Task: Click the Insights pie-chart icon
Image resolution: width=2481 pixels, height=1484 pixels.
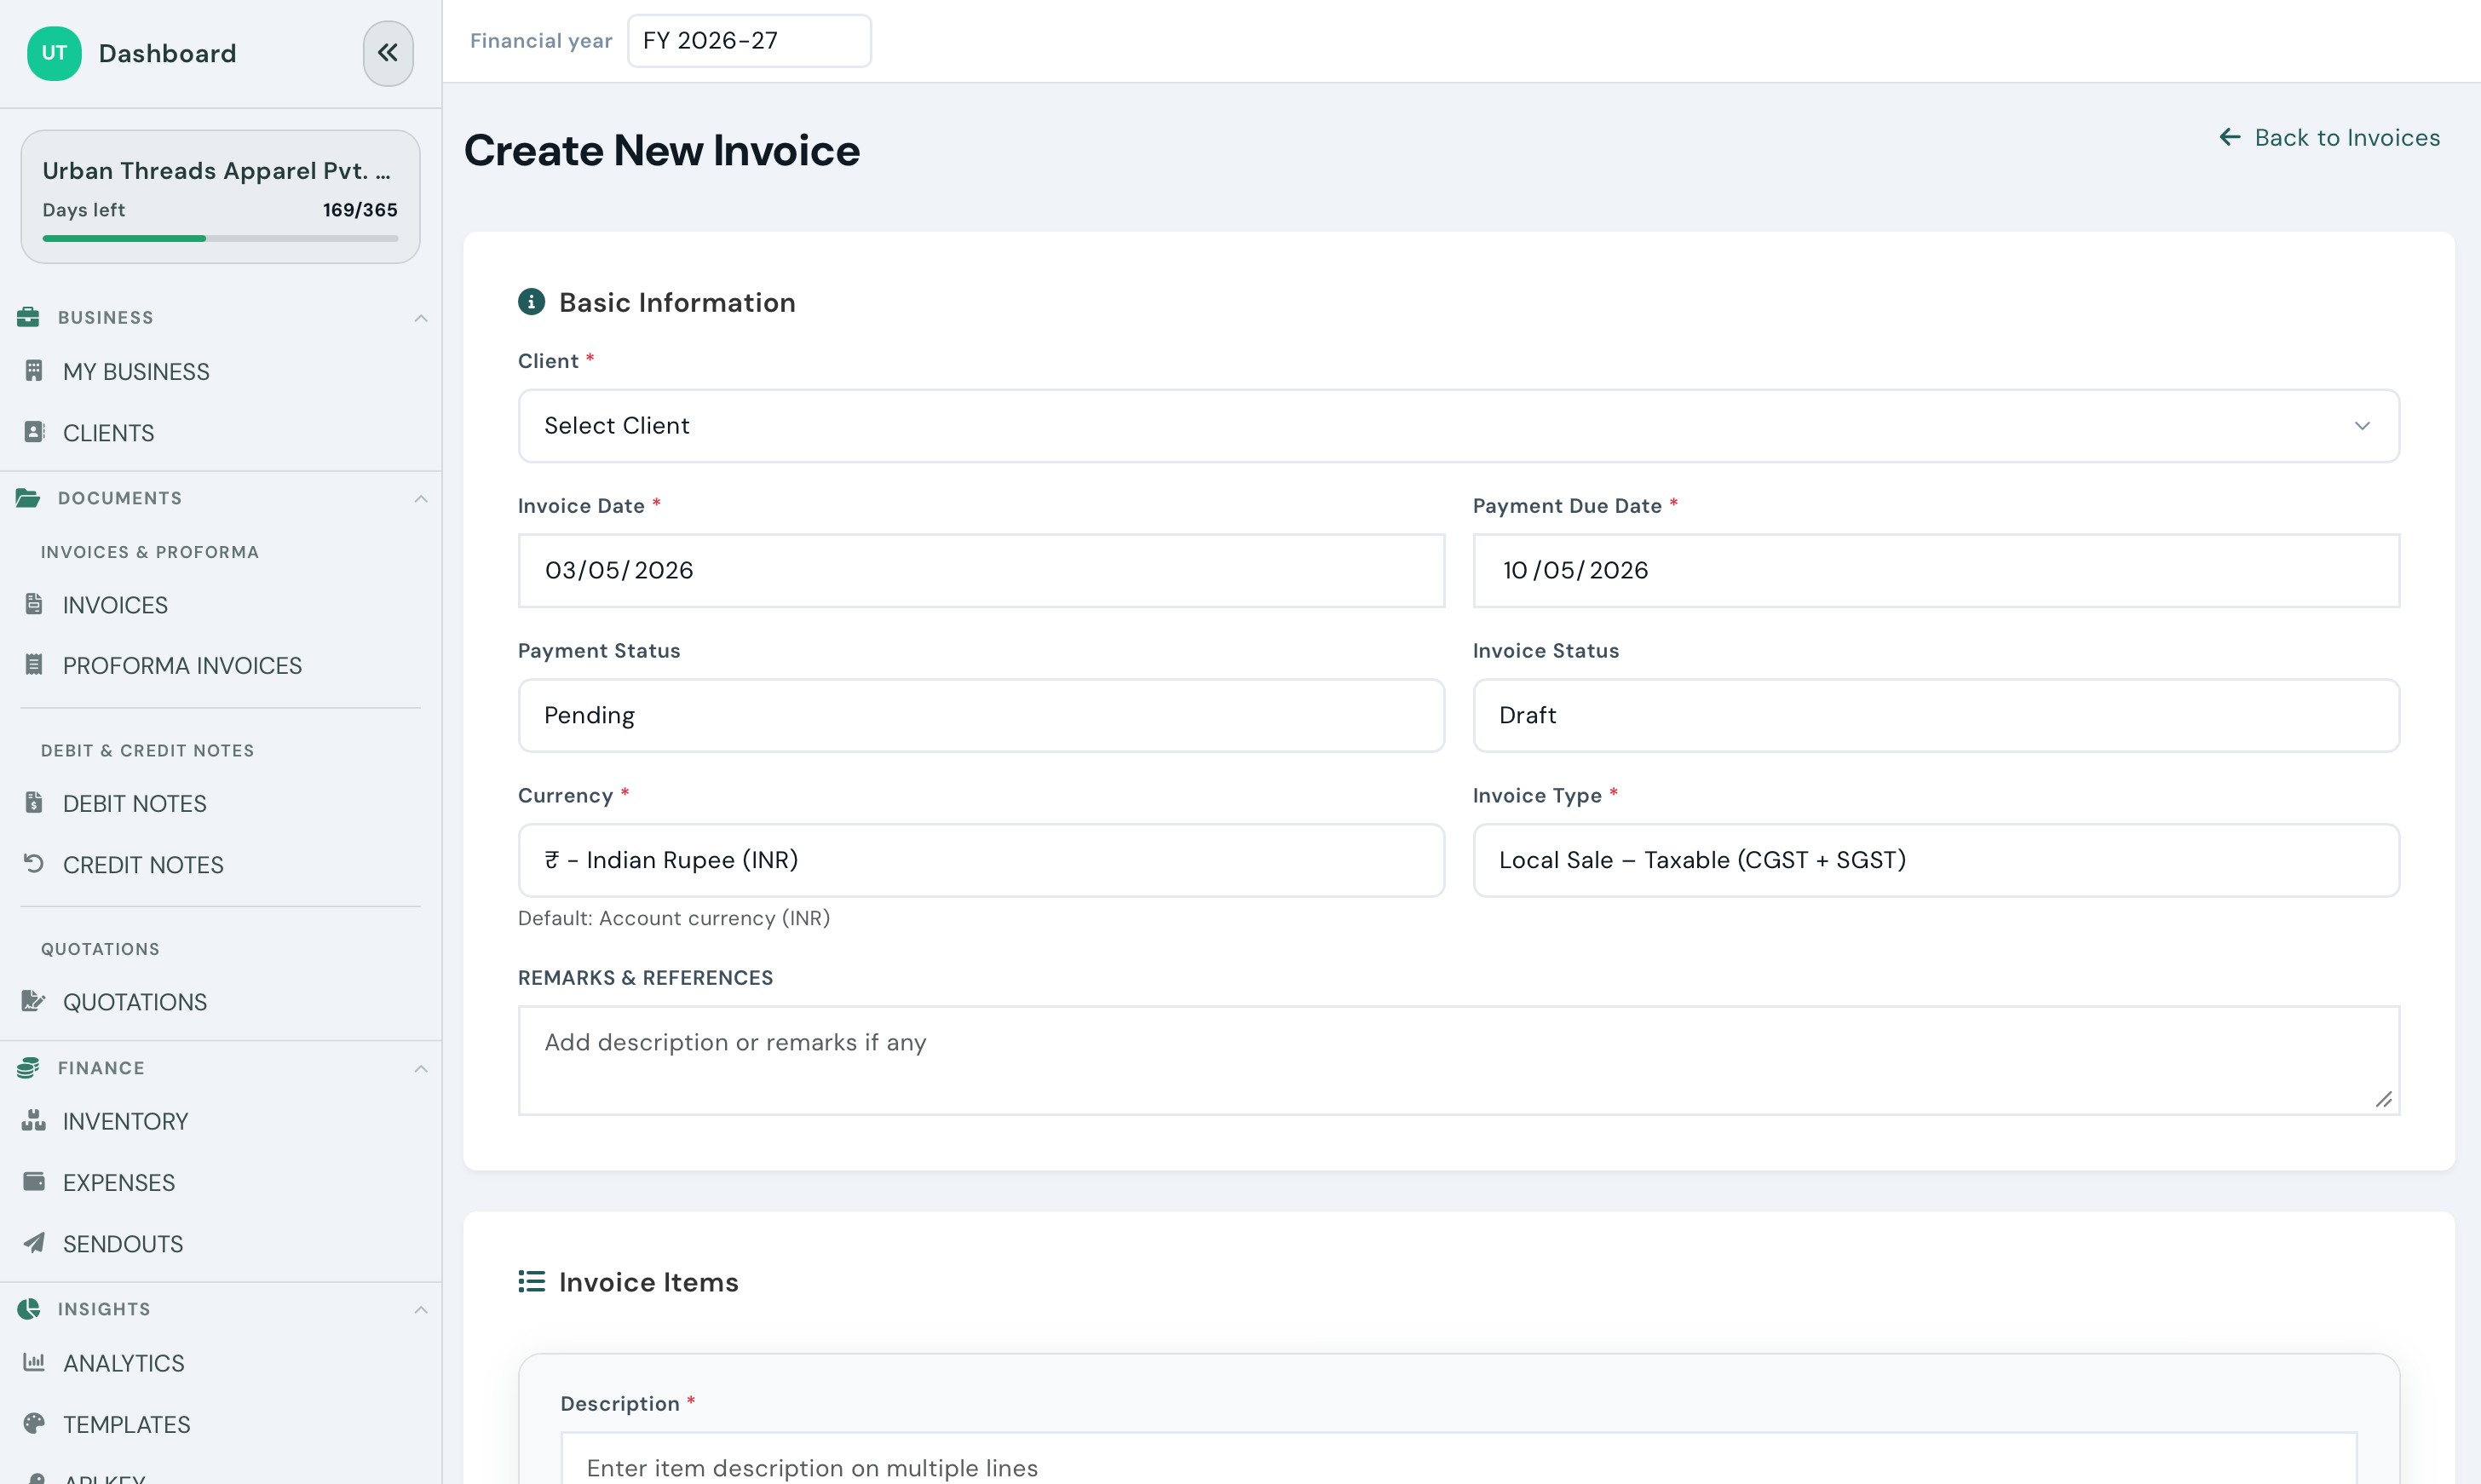Action: [x=28, y=1309]
